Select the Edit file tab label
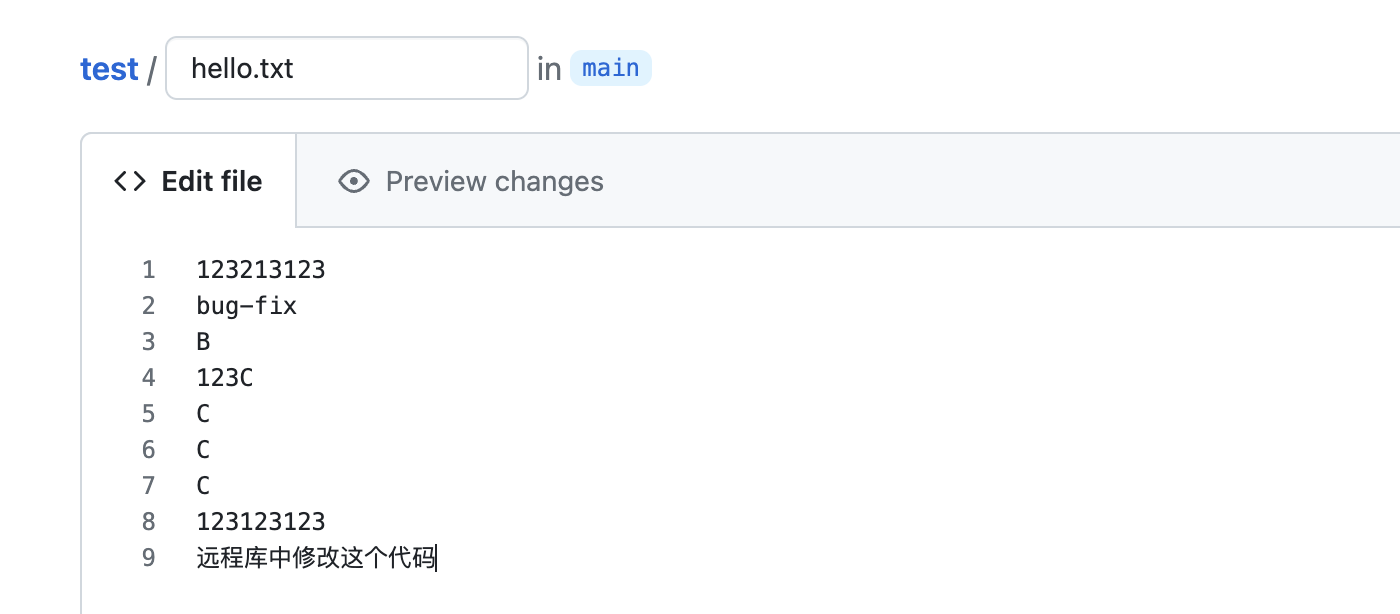This screenshot has height=614, width=1400. coord(212,181)
